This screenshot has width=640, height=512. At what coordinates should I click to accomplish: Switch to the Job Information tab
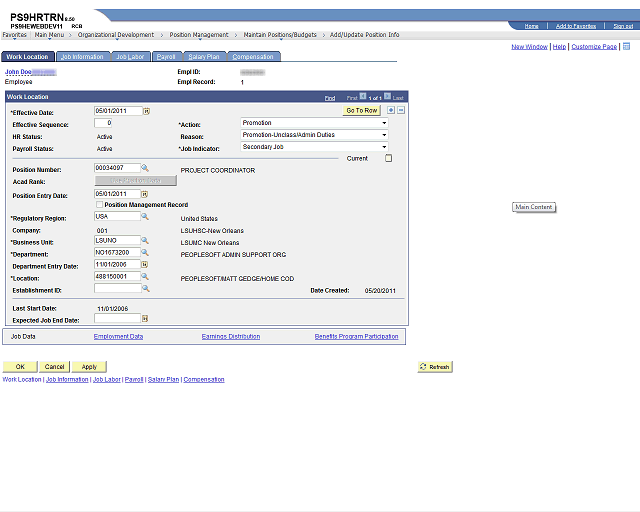(x=82, y=57)
